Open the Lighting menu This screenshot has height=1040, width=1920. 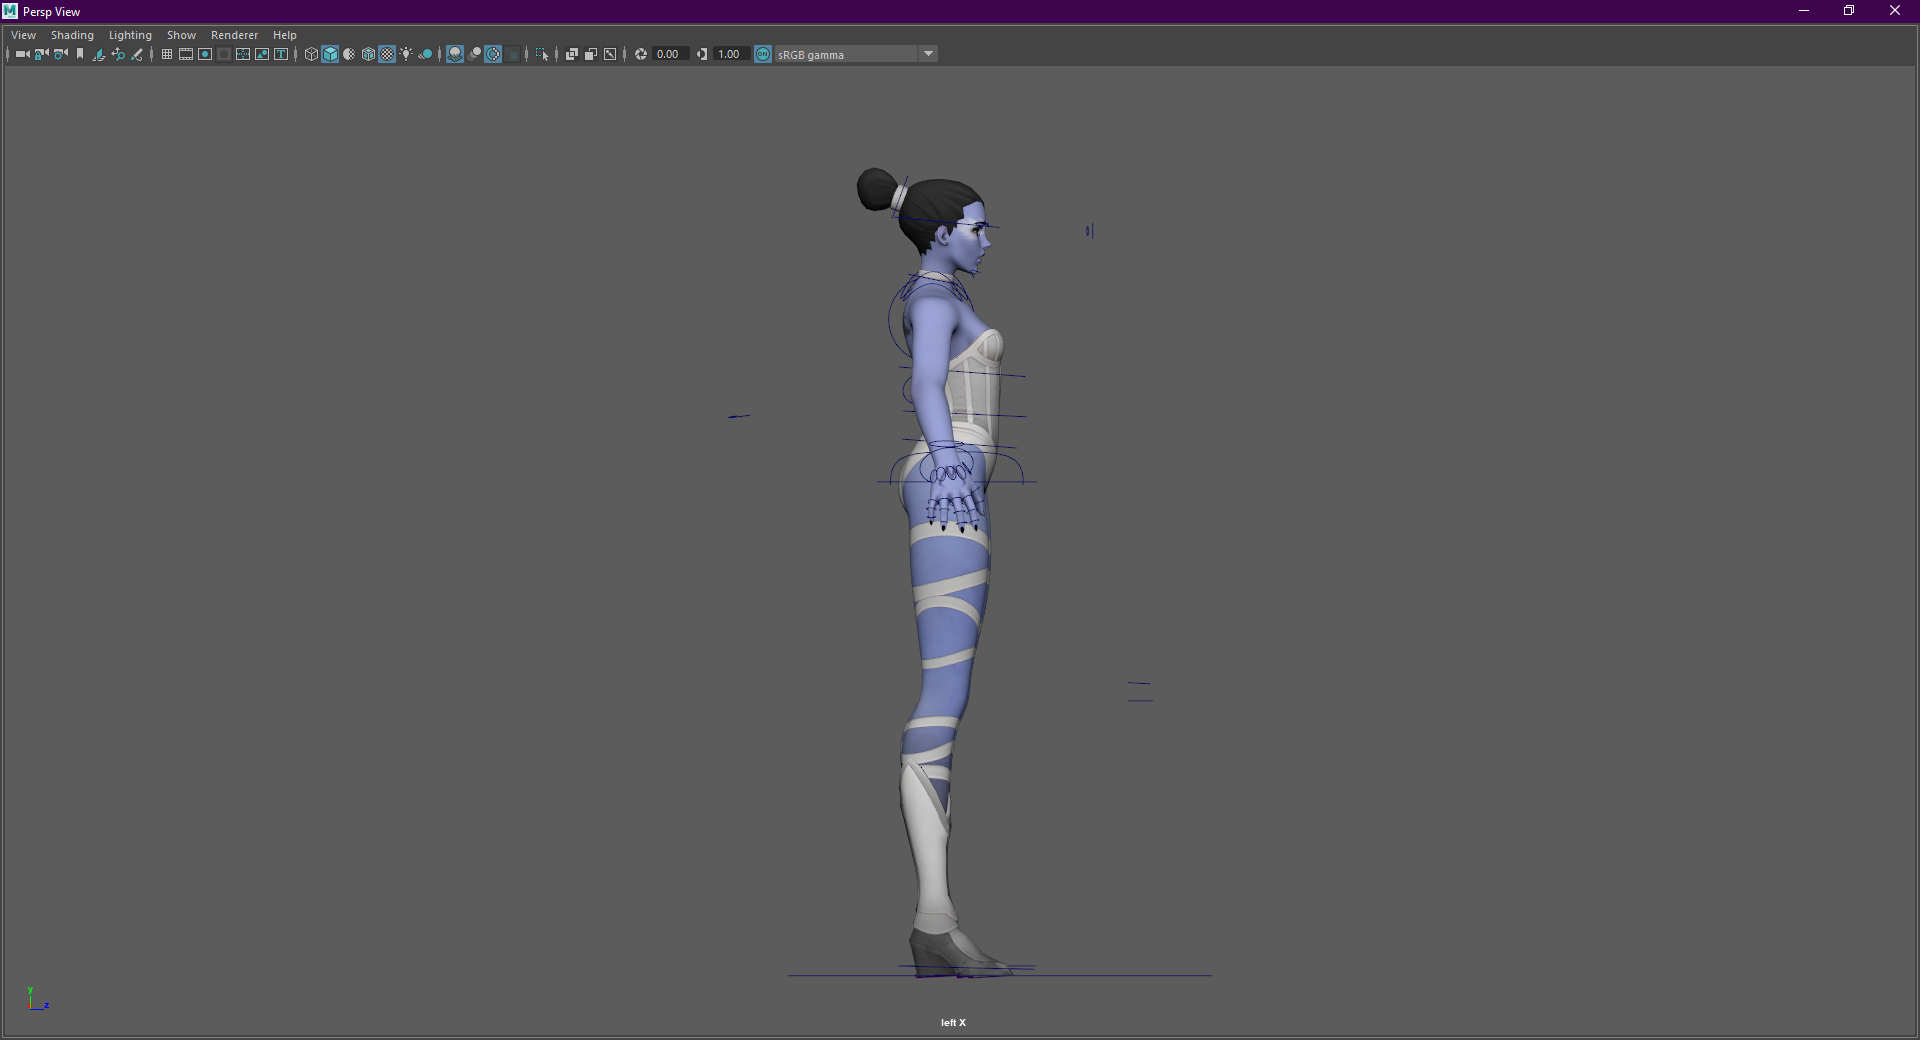(x=130, y=35)
